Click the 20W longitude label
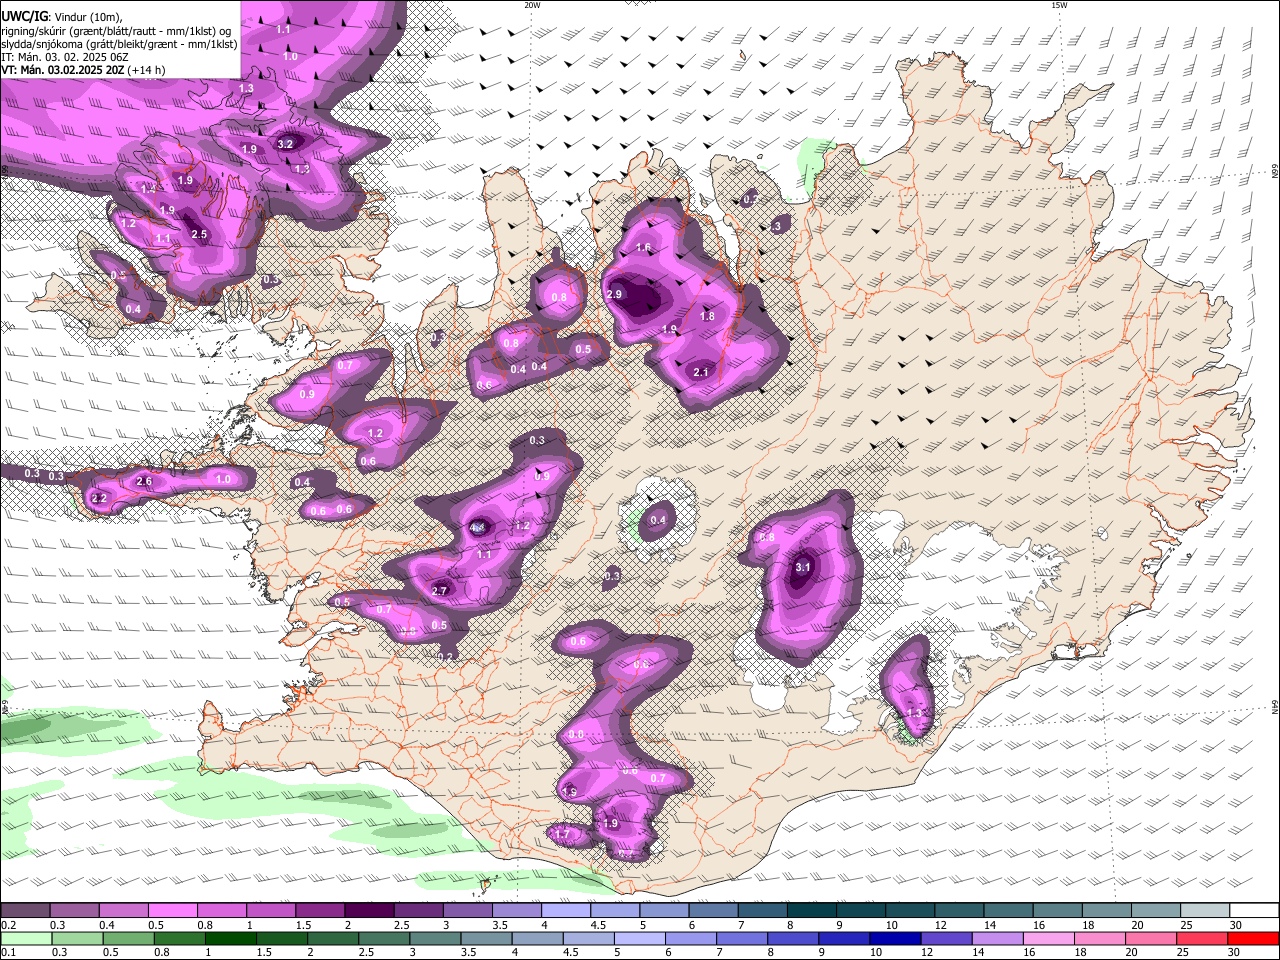The width and height of the screenshot is (1280, 960). click(x=532, y=5)
